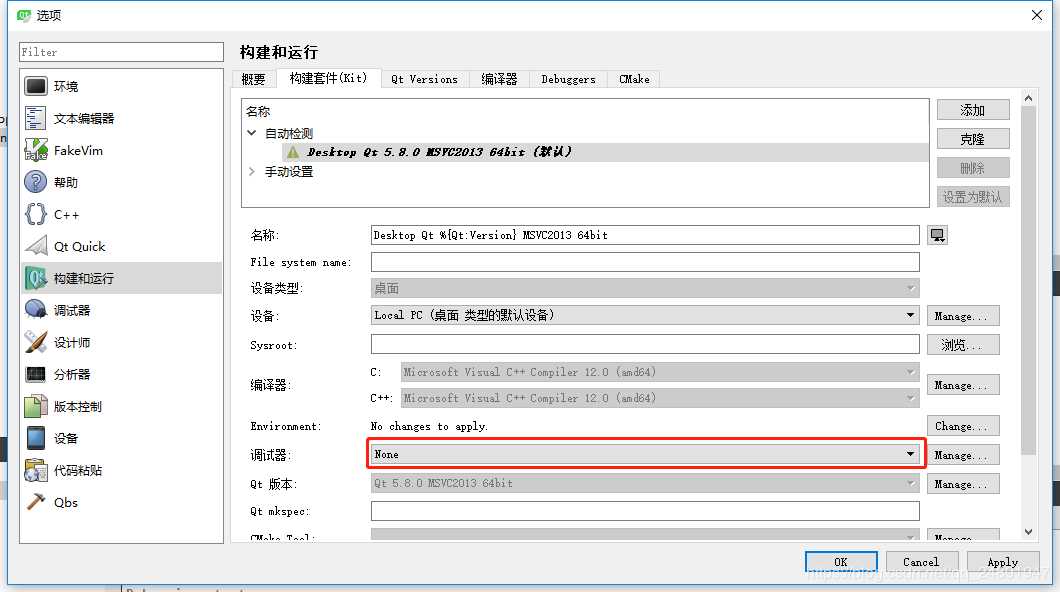
Task: Open the Qbs hammer icon
Action: pos(36,501)
